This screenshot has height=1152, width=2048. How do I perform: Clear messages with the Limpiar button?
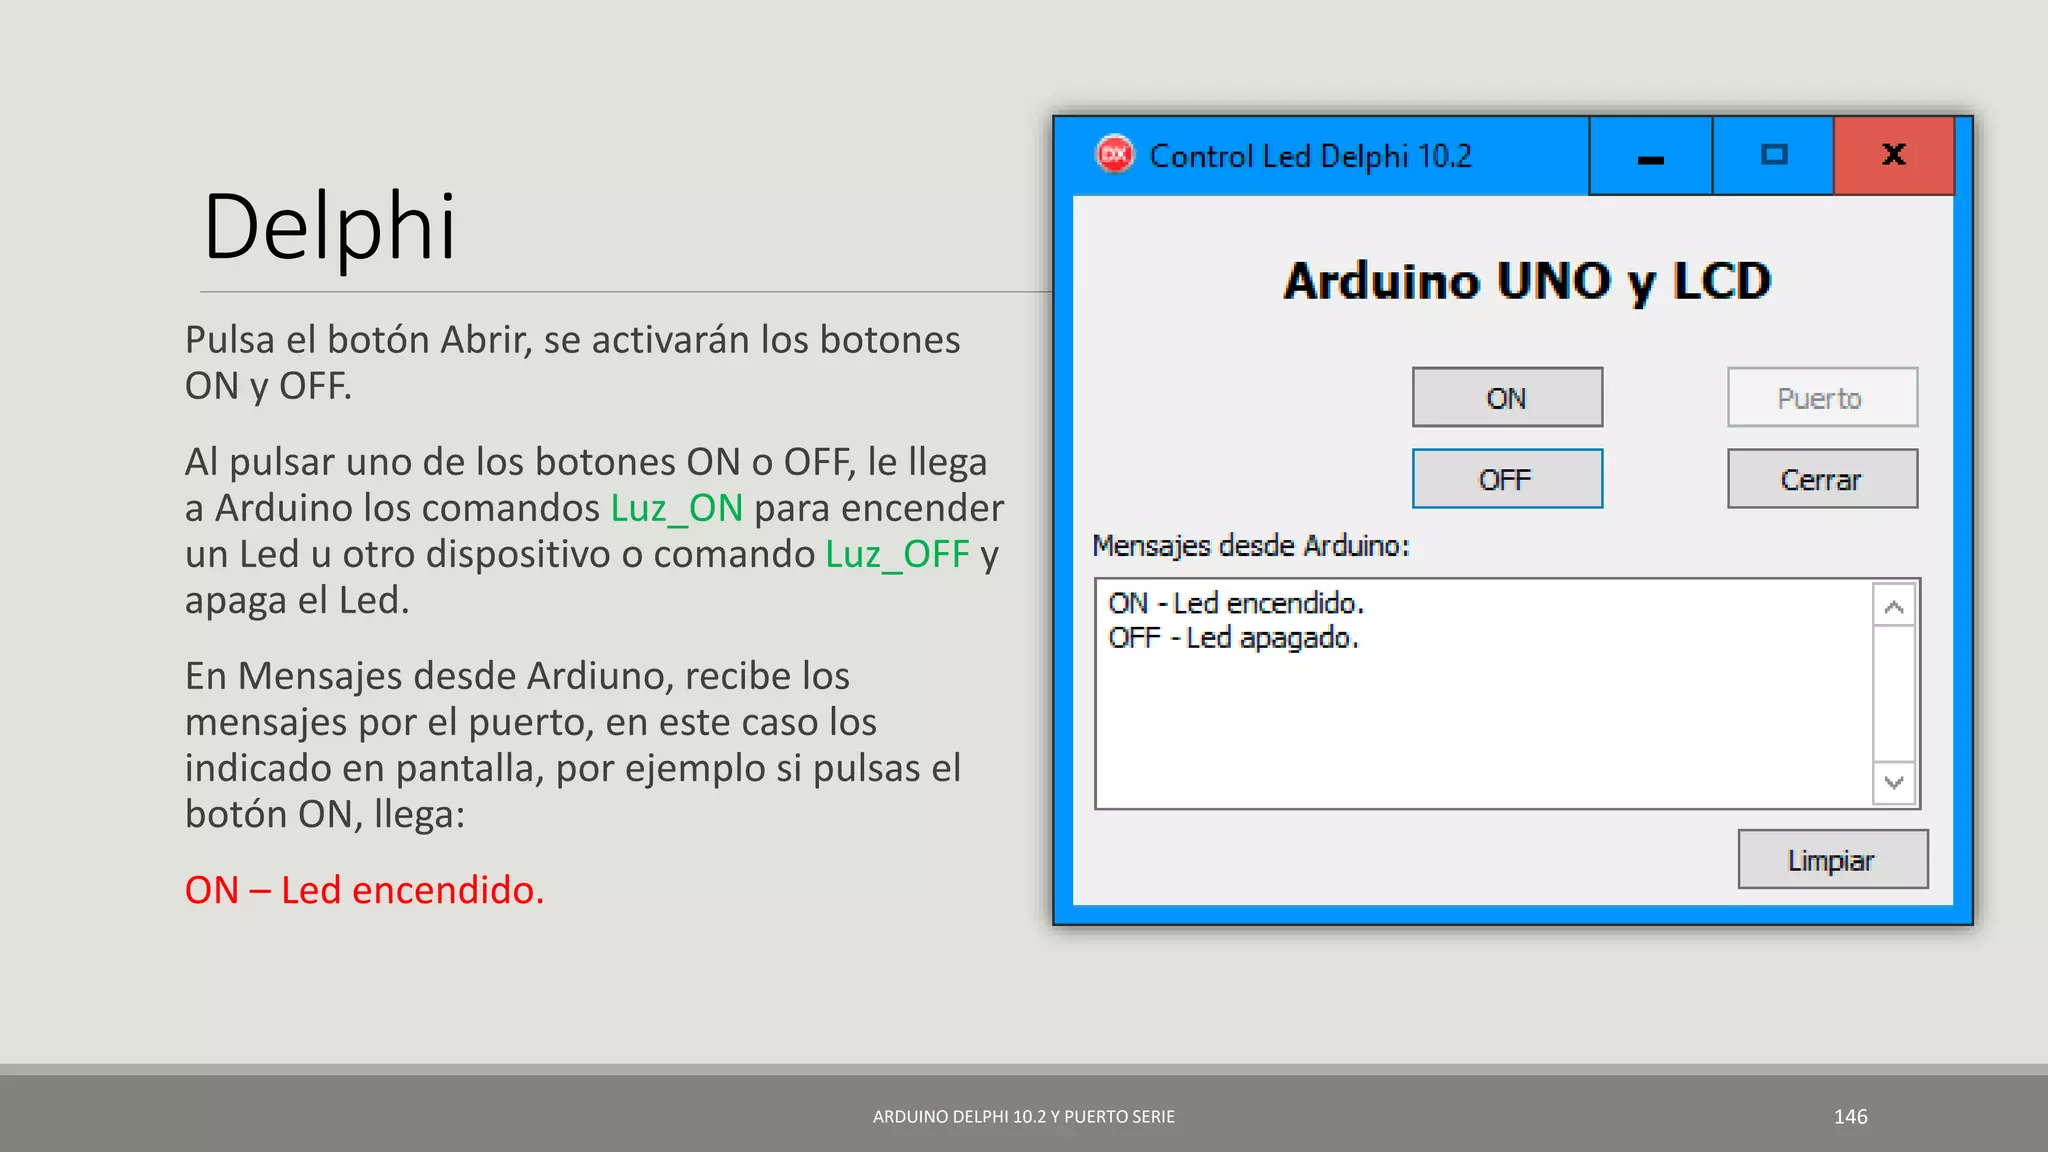click(1831, 860)
